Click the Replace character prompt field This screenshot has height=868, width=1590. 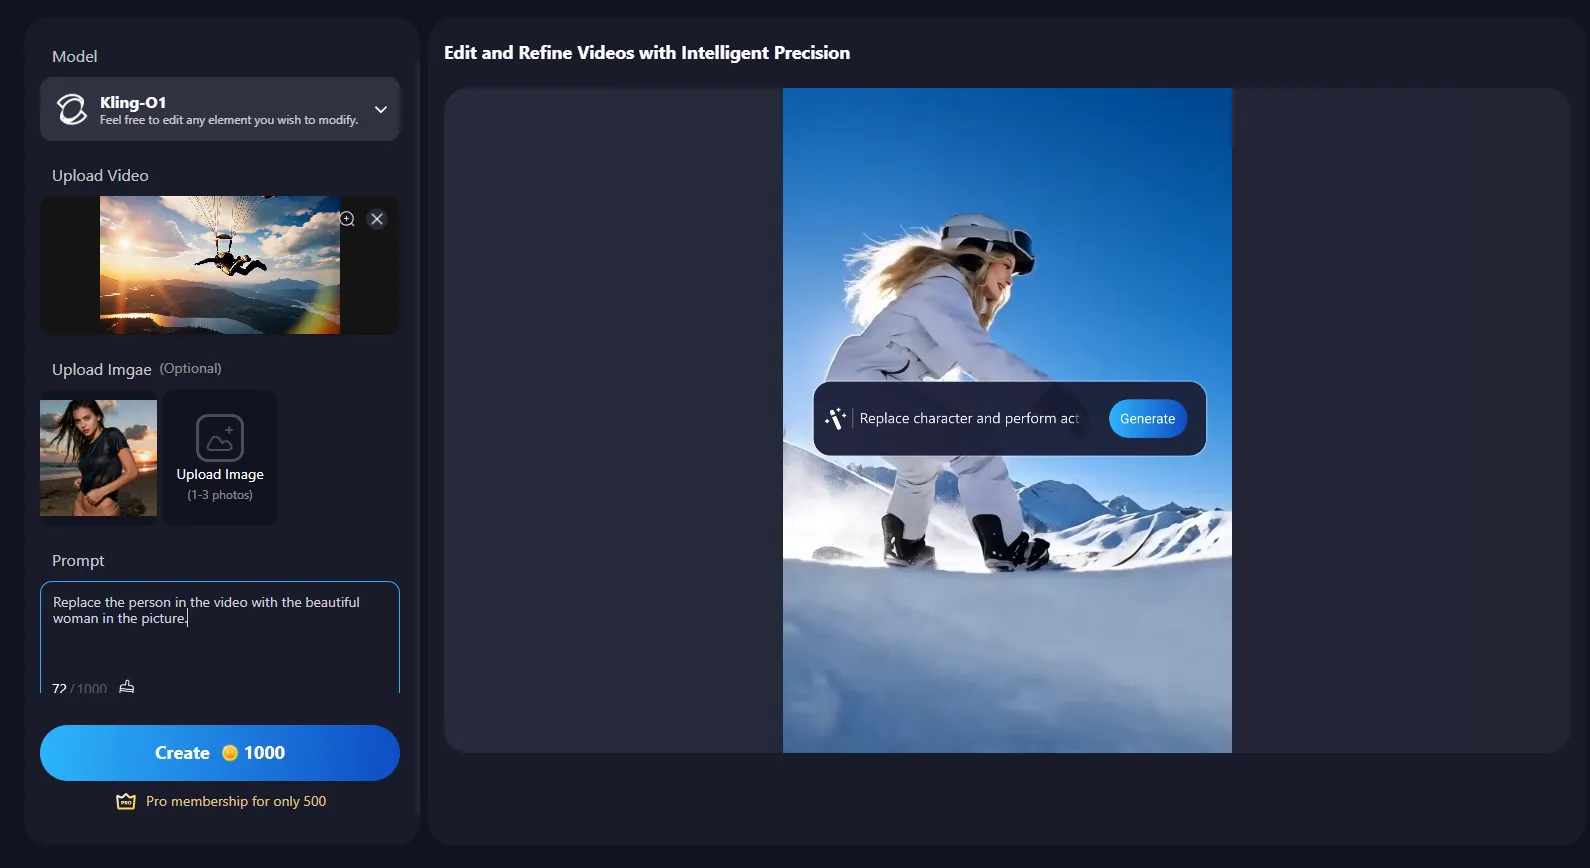pyautogui.click(x=969, y=419)
